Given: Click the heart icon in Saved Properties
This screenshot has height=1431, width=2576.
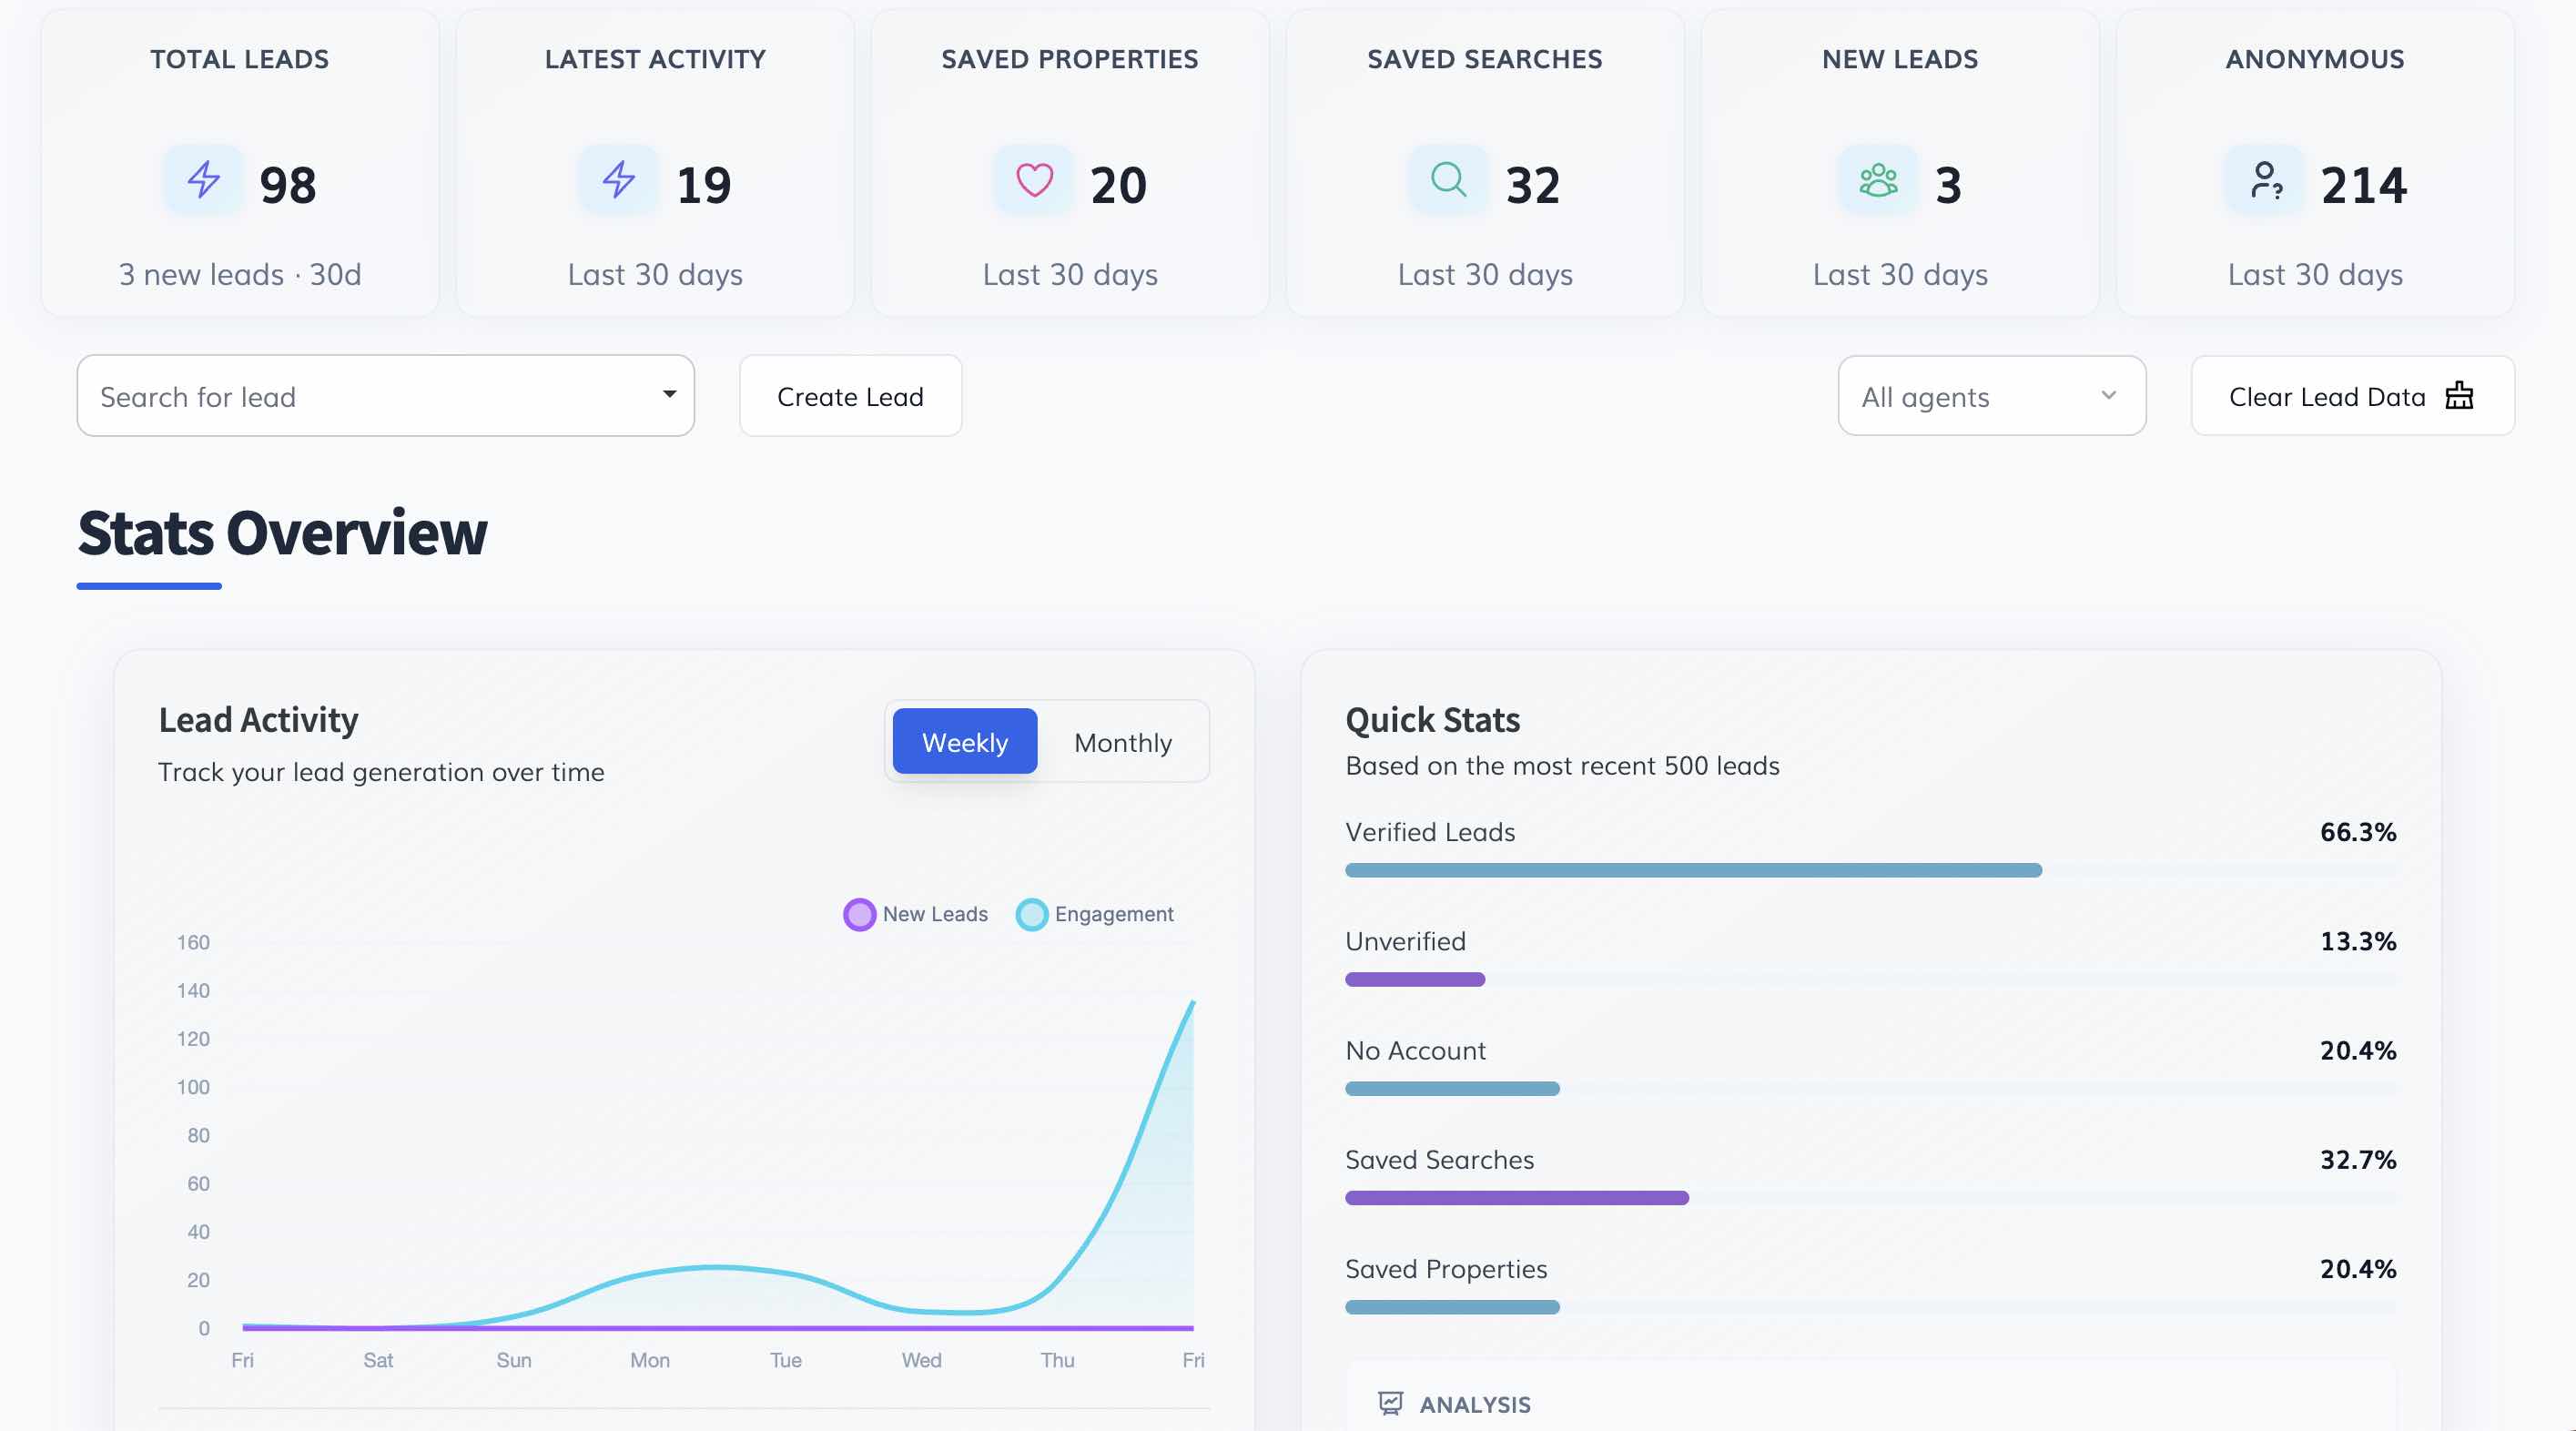Looking at the screenshot, I should pos(1034,180).
